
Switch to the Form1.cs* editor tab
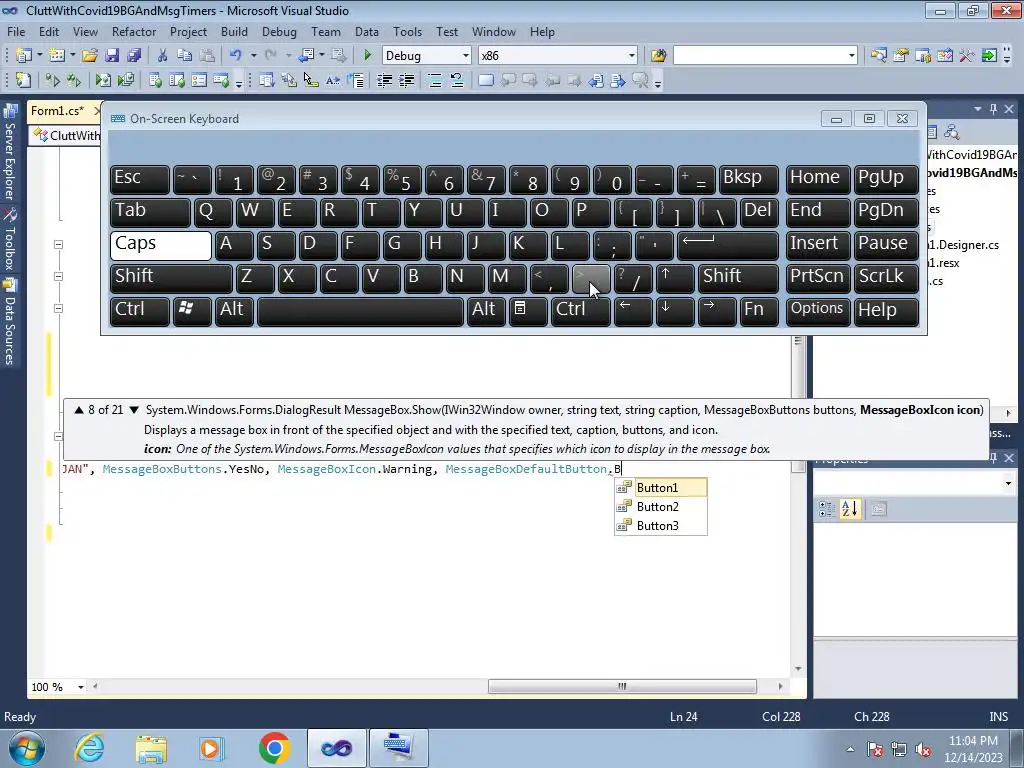coord(57,111)
